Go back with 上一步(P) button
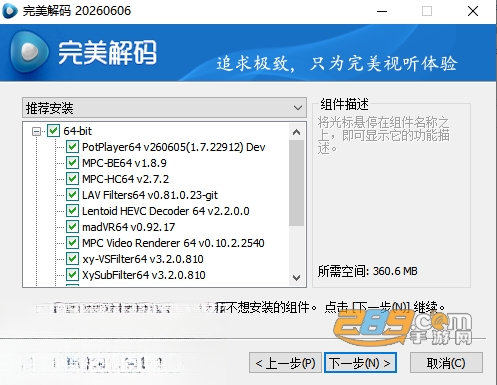497x385 pixels. [x=285, y=363]
